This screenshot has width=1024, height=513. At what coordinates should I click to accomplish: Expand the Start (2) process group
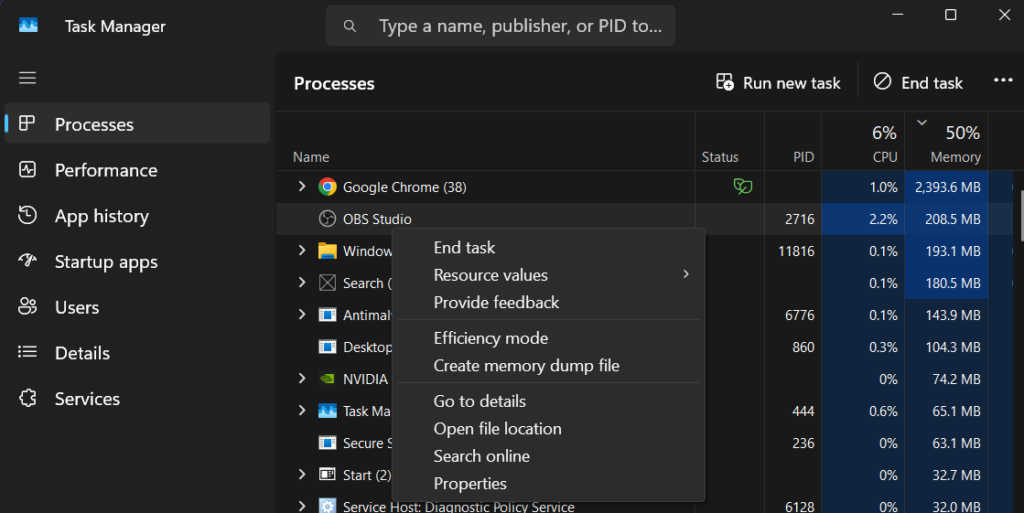point(302,474)
